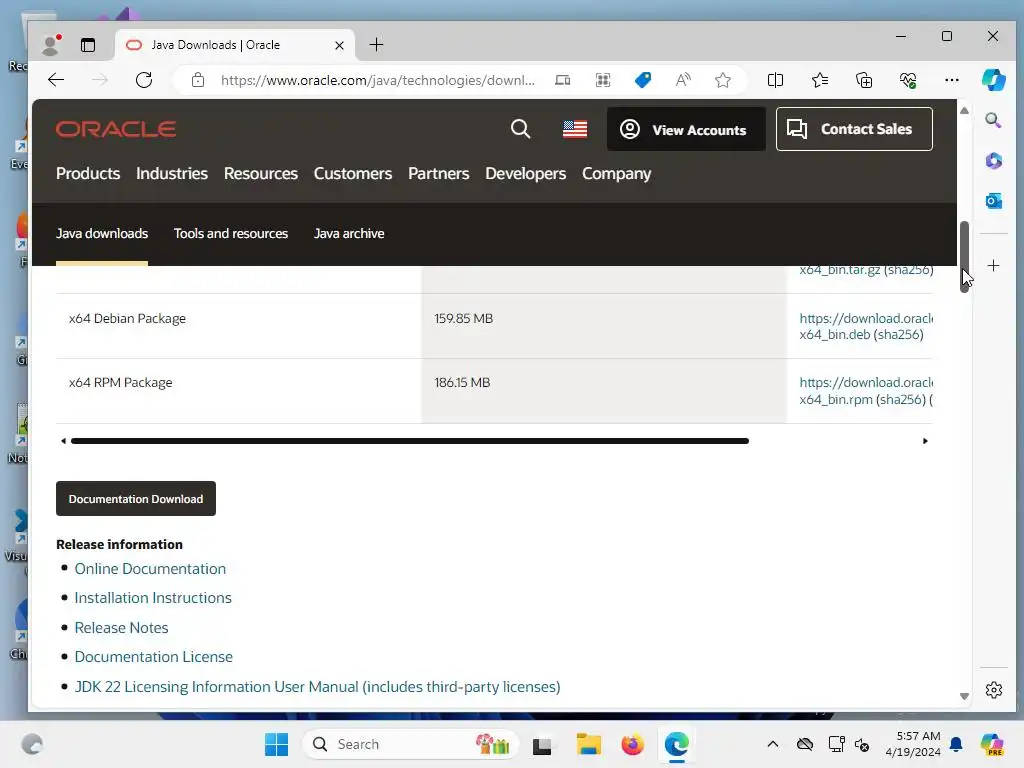Open the Release Notes link
The width and height of the screenshot is (1024, 768).
121,628
